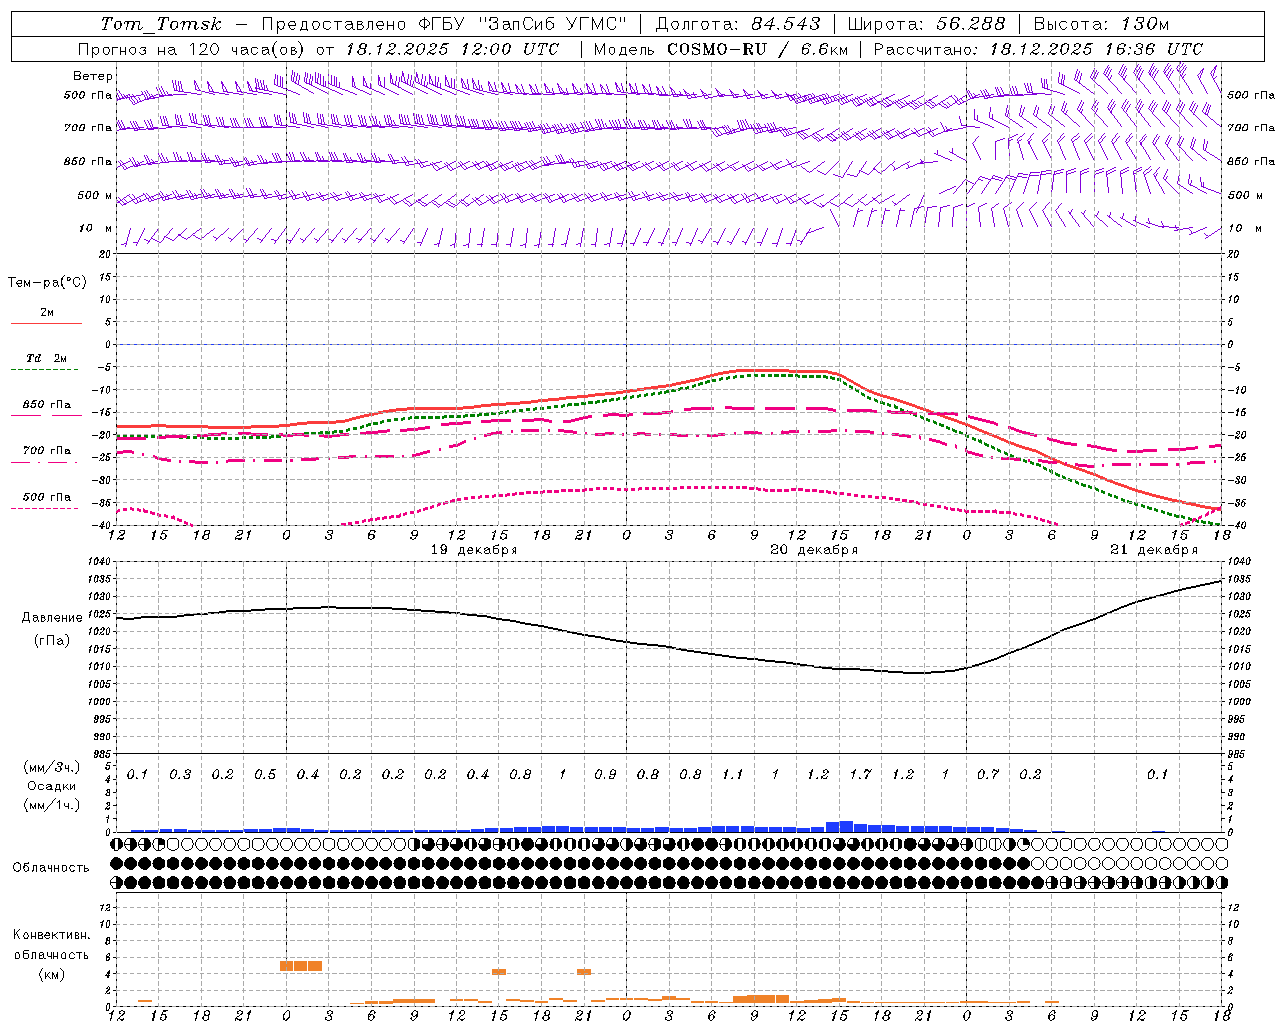Click the '700 гПа' temperature legend entry

[x=47, y=451]
